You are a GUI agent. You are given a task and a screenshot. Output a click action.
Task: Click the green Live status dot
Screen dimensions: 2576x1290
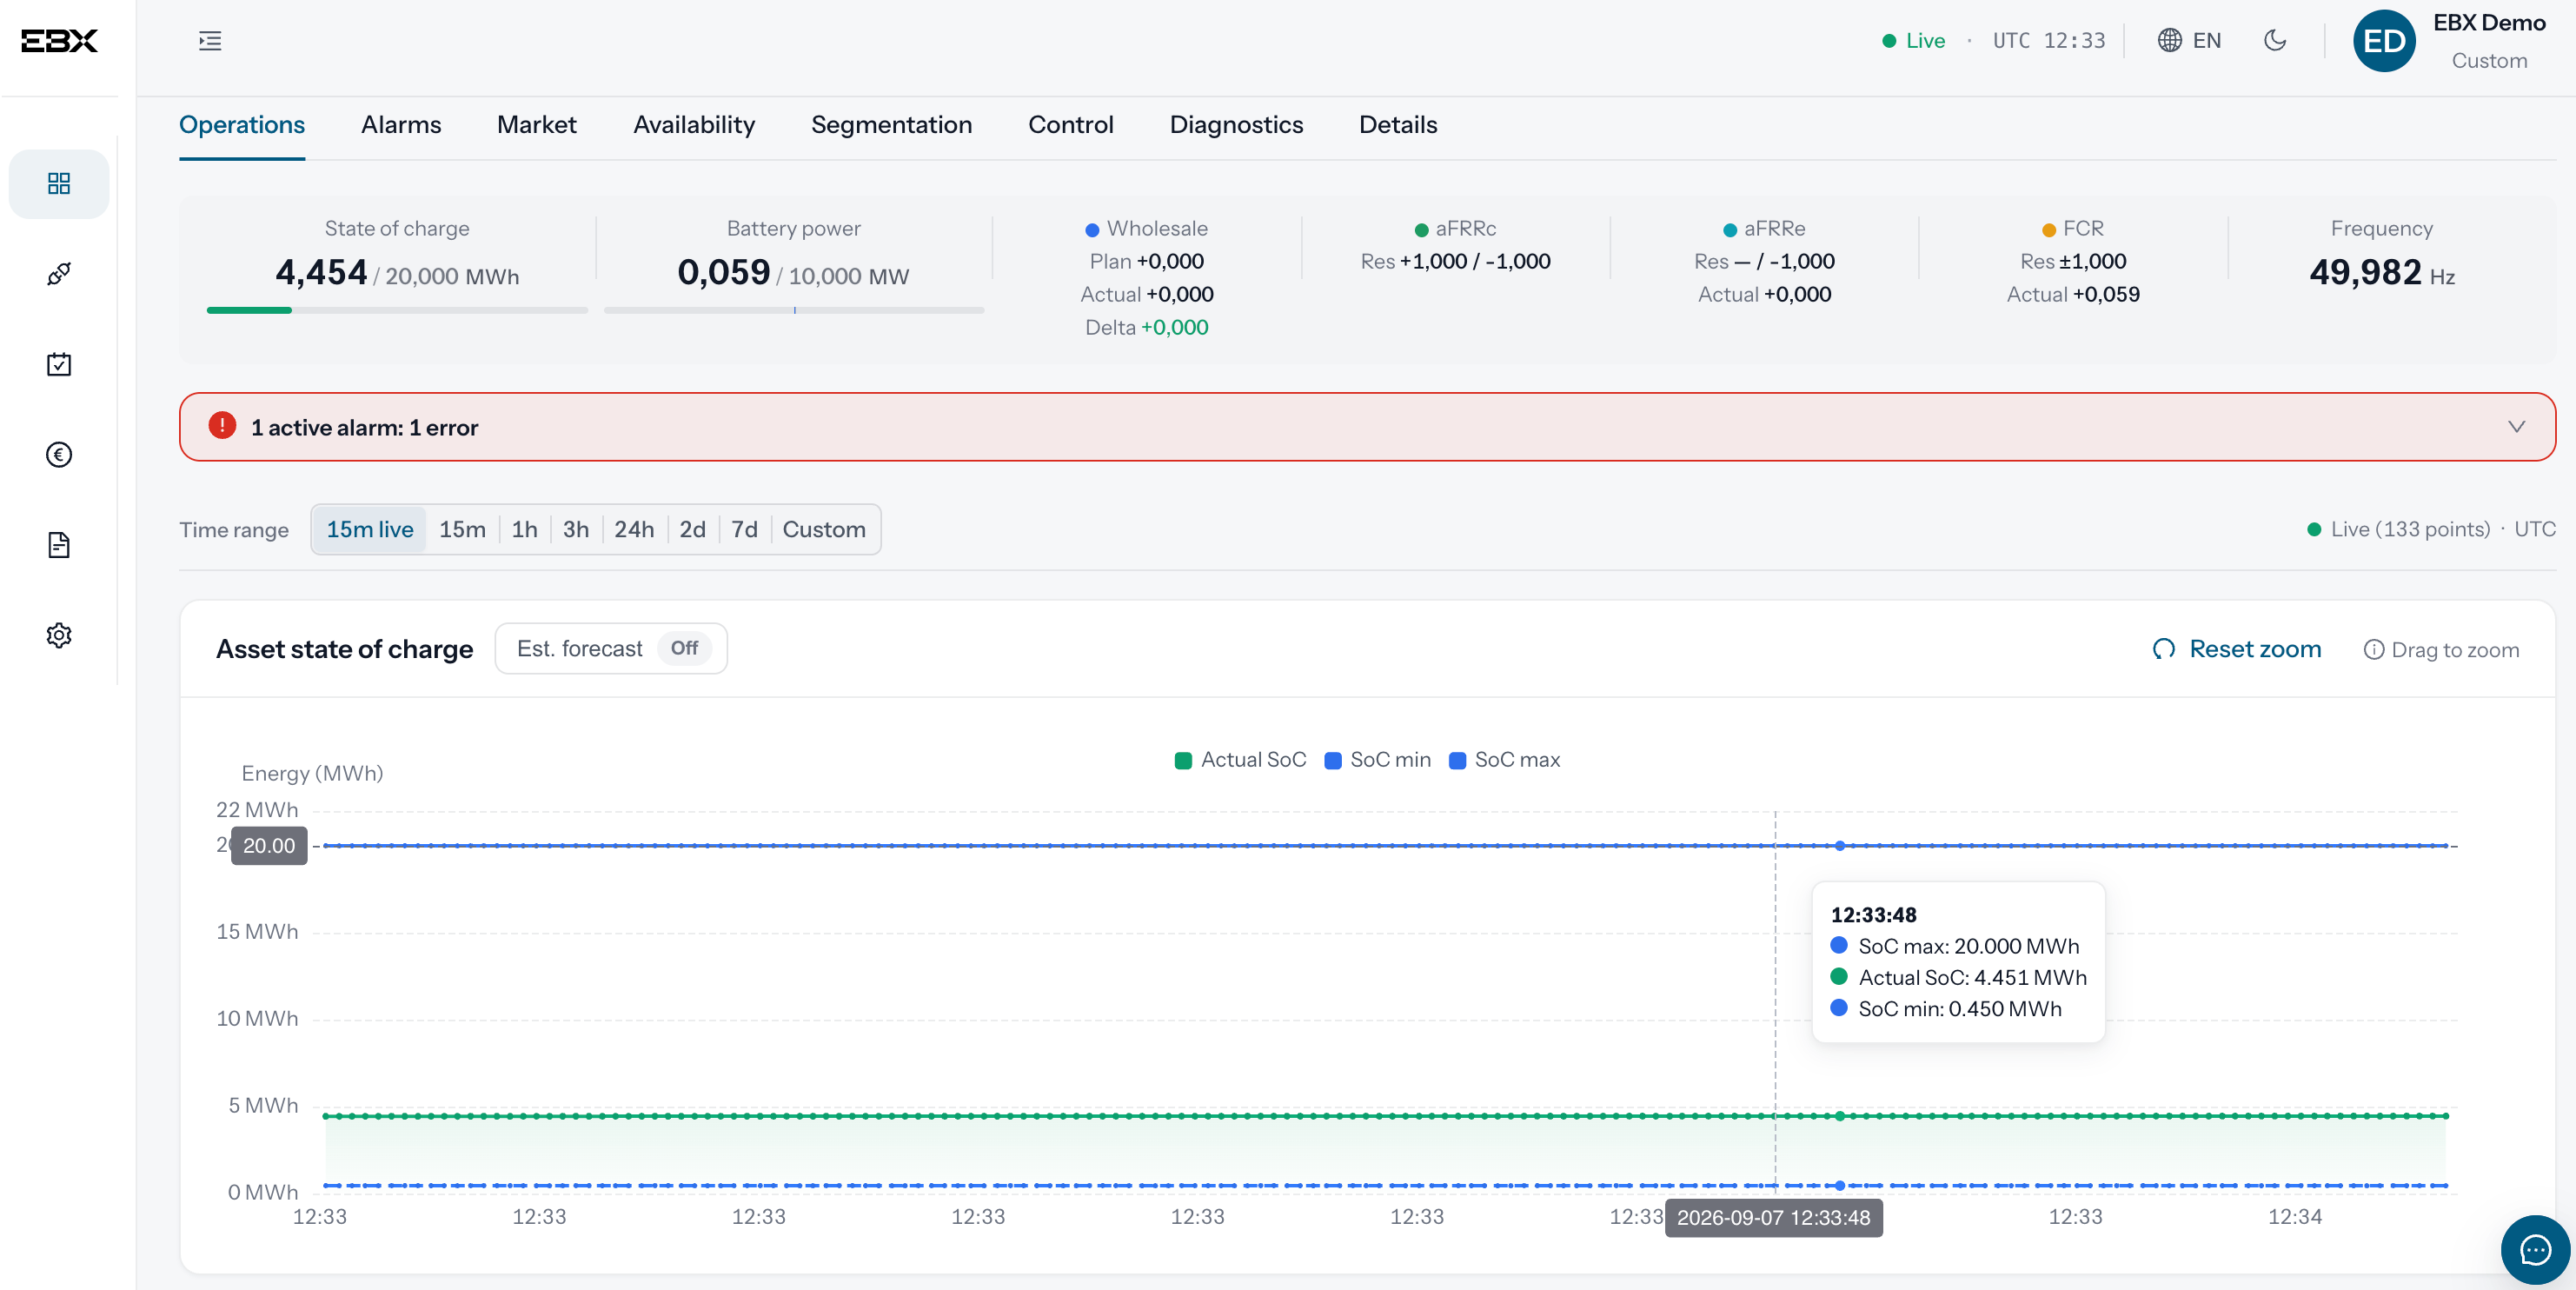(1889, 41)
